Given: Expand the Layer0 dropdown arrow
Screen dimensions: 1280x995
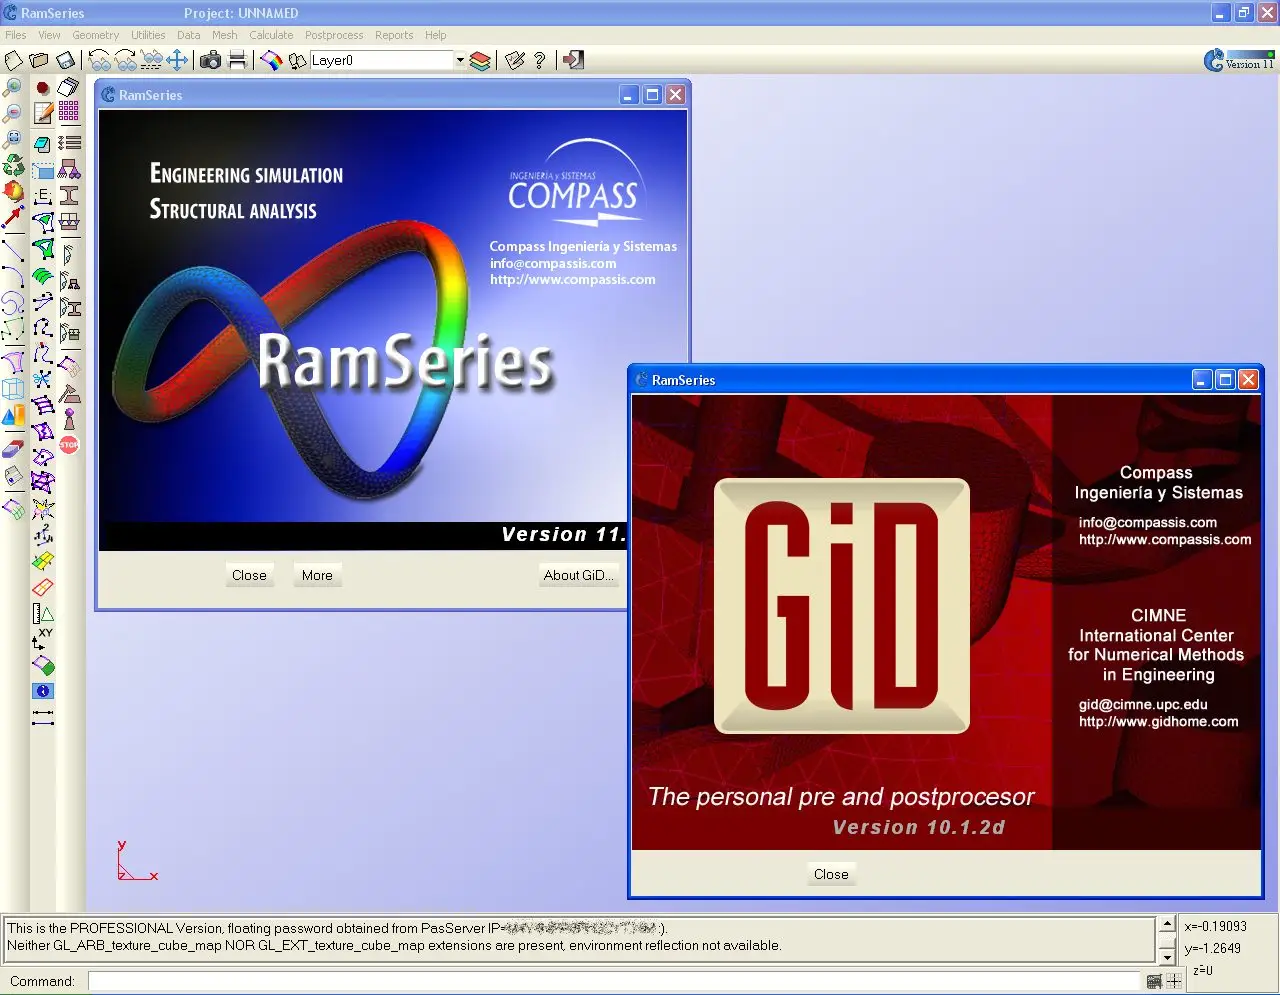Looking at the screenshot, I should click(460, 60).
